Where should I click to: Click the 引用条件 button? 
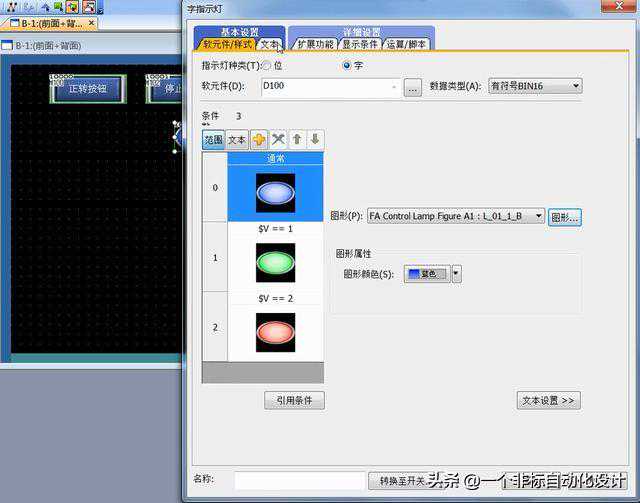(x=294, y=400)
